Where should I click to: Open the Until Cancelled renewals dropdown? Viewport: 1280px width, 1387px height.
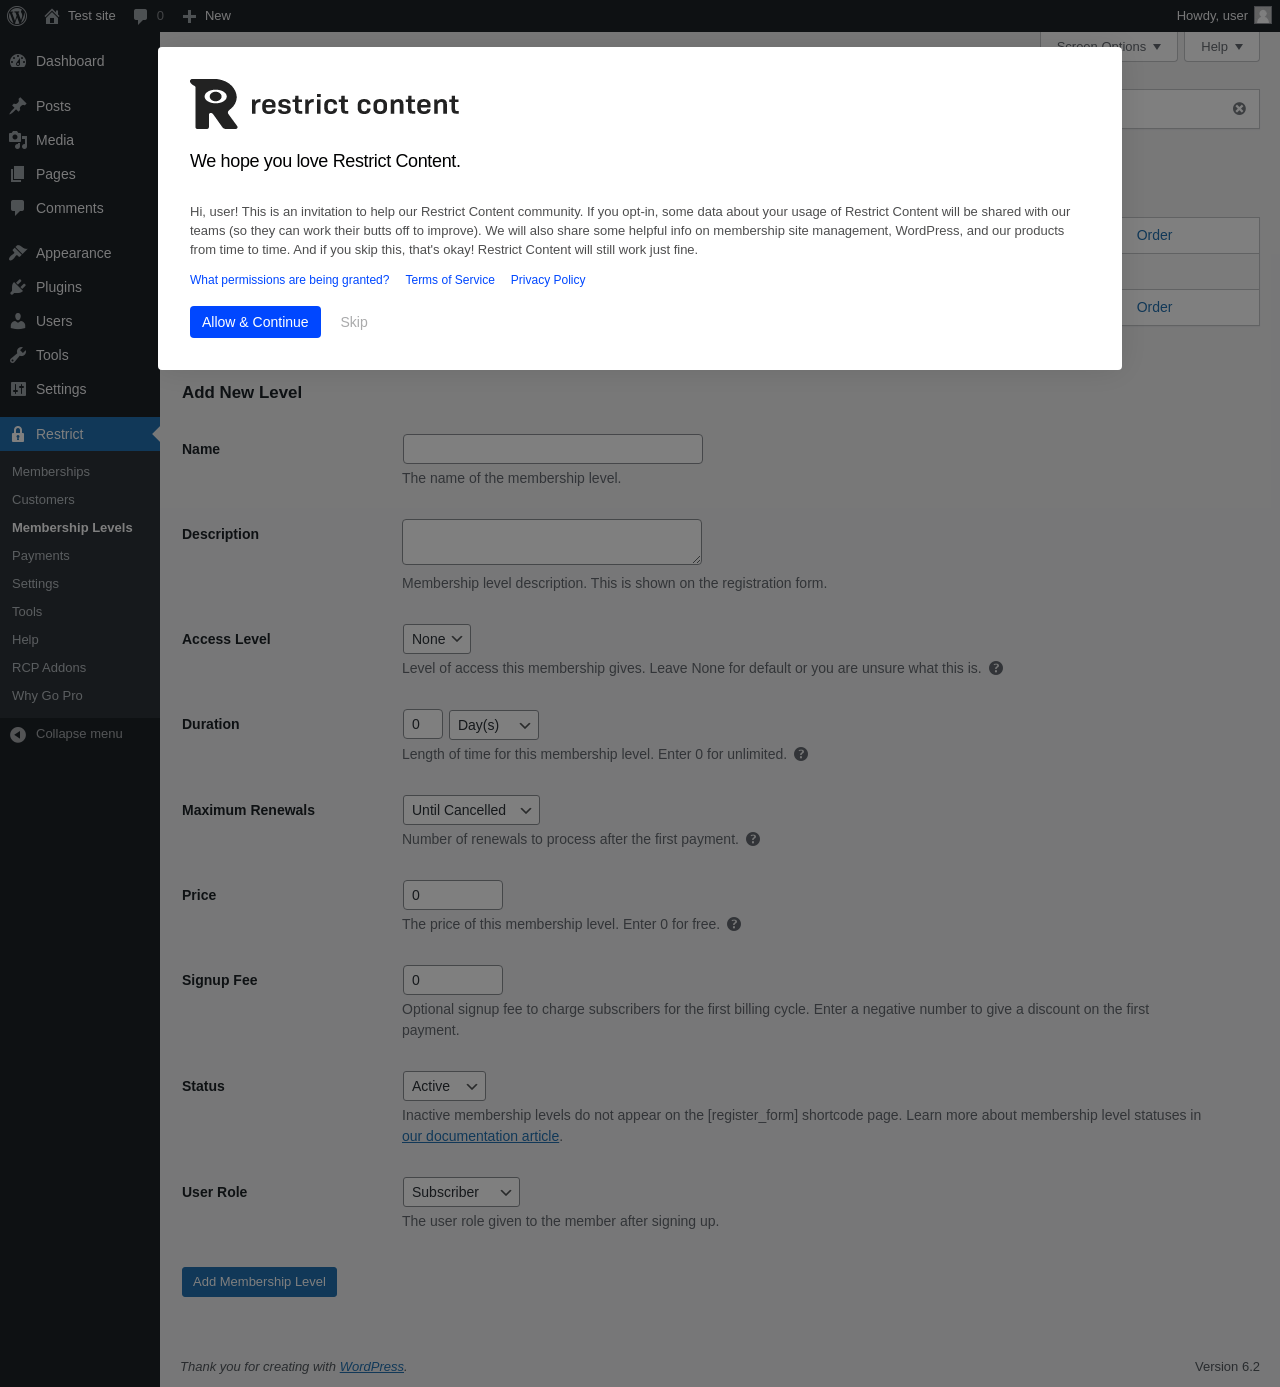[x=471, y=810]
